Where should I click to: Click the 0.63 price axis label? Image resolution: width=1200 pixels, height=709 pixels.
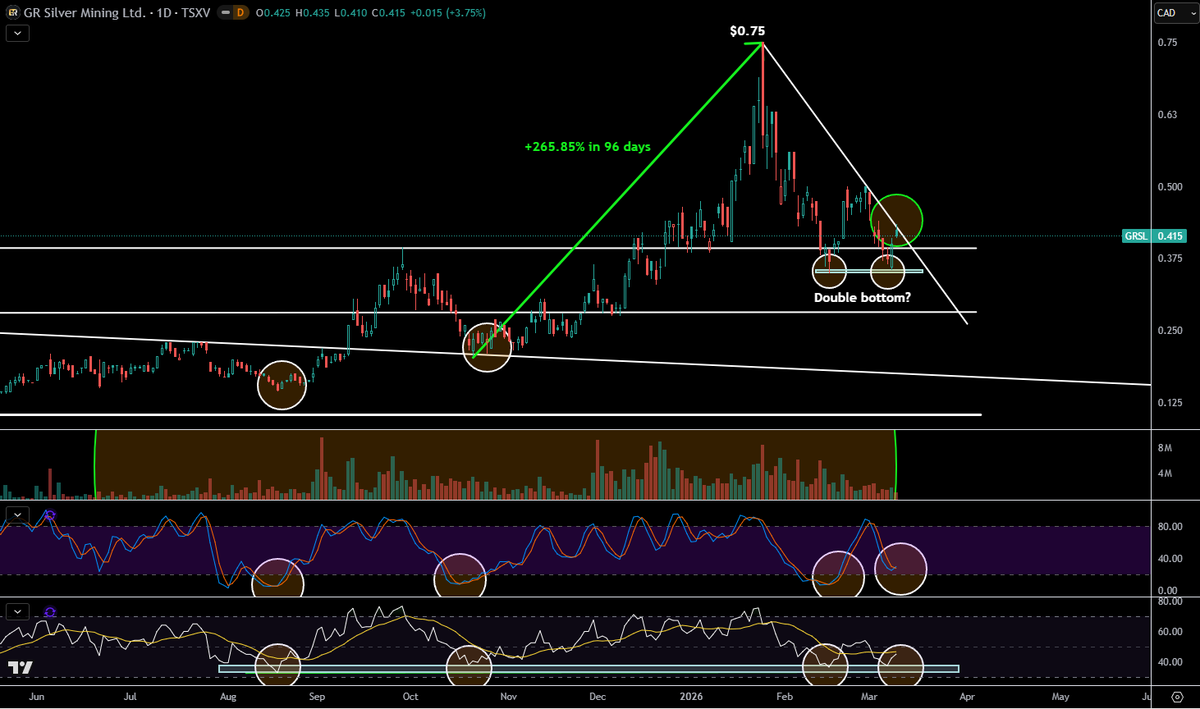click(1167, 114)
